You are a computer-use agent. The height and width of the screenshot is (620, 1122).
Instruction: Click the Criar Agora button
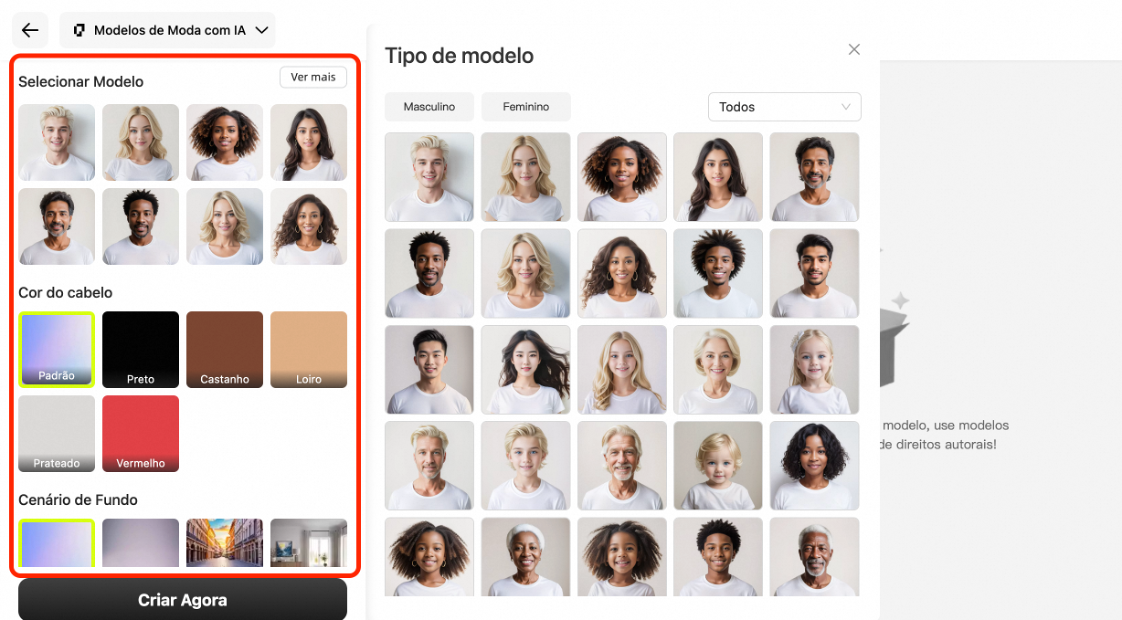[182, 600]
